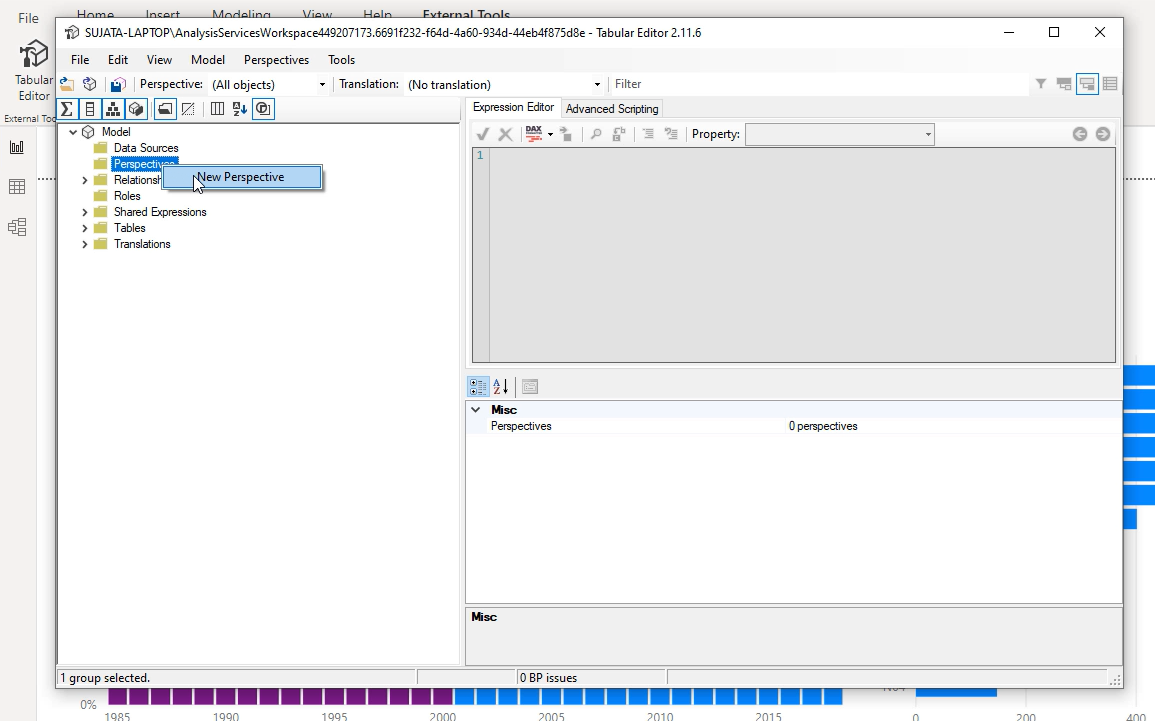The width and height of the screenshot is (1155, 721).
Task: Toggle the show measures sigma button
Action: coord(67,109)
